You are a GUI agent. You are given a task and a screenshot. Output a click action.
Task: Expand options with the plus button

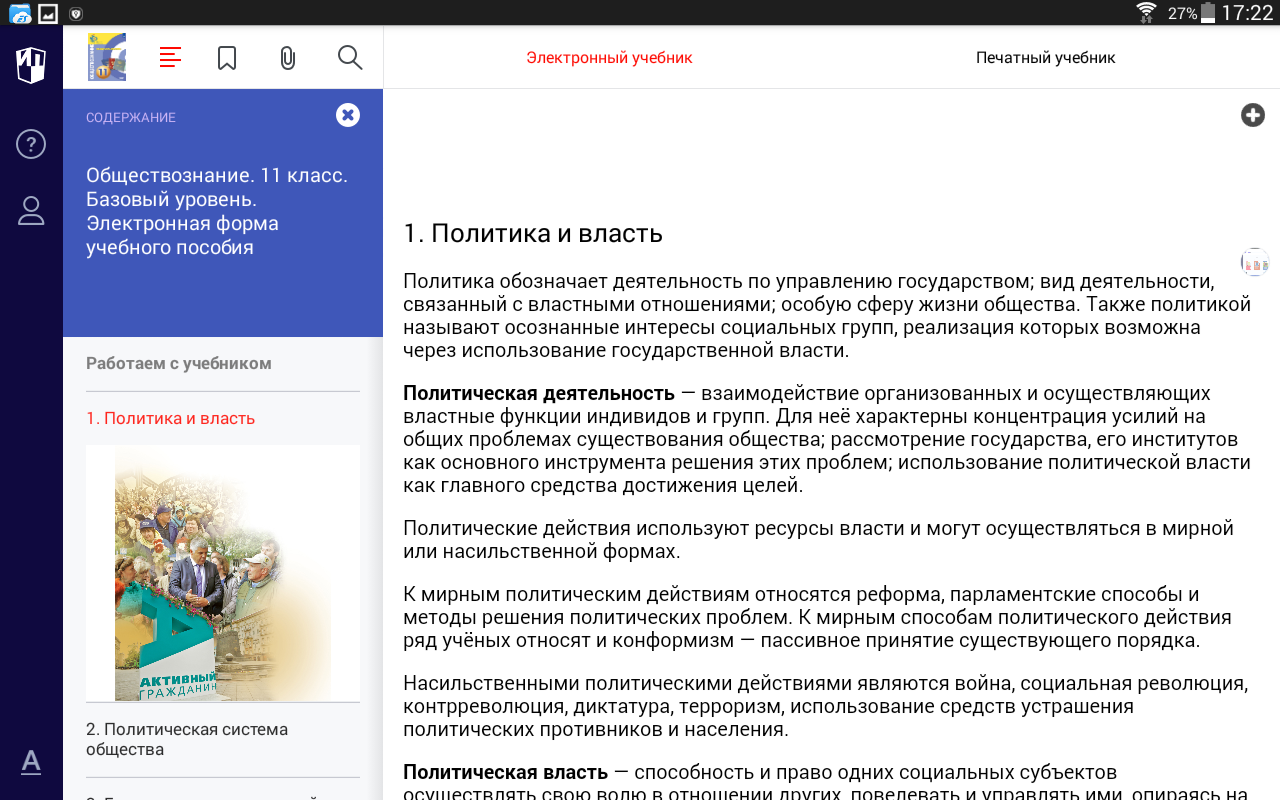pyautogui.click(x=1253, y=115)
